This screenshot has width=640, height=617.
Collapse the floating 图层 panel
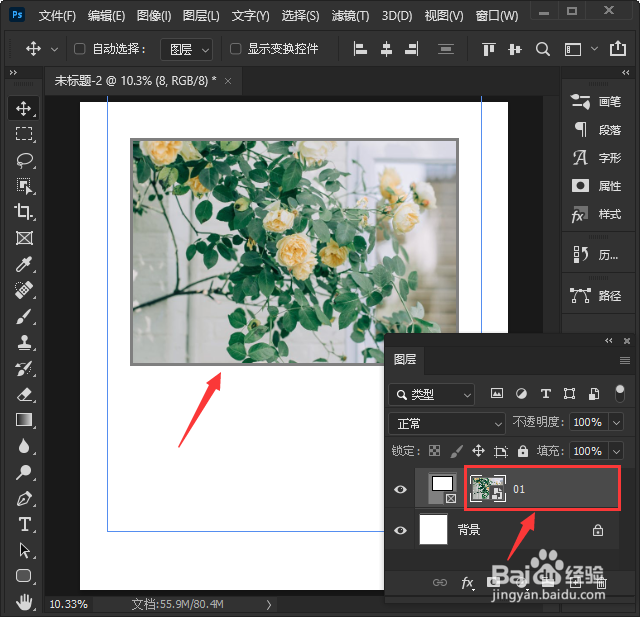click(x=609, y=340)
